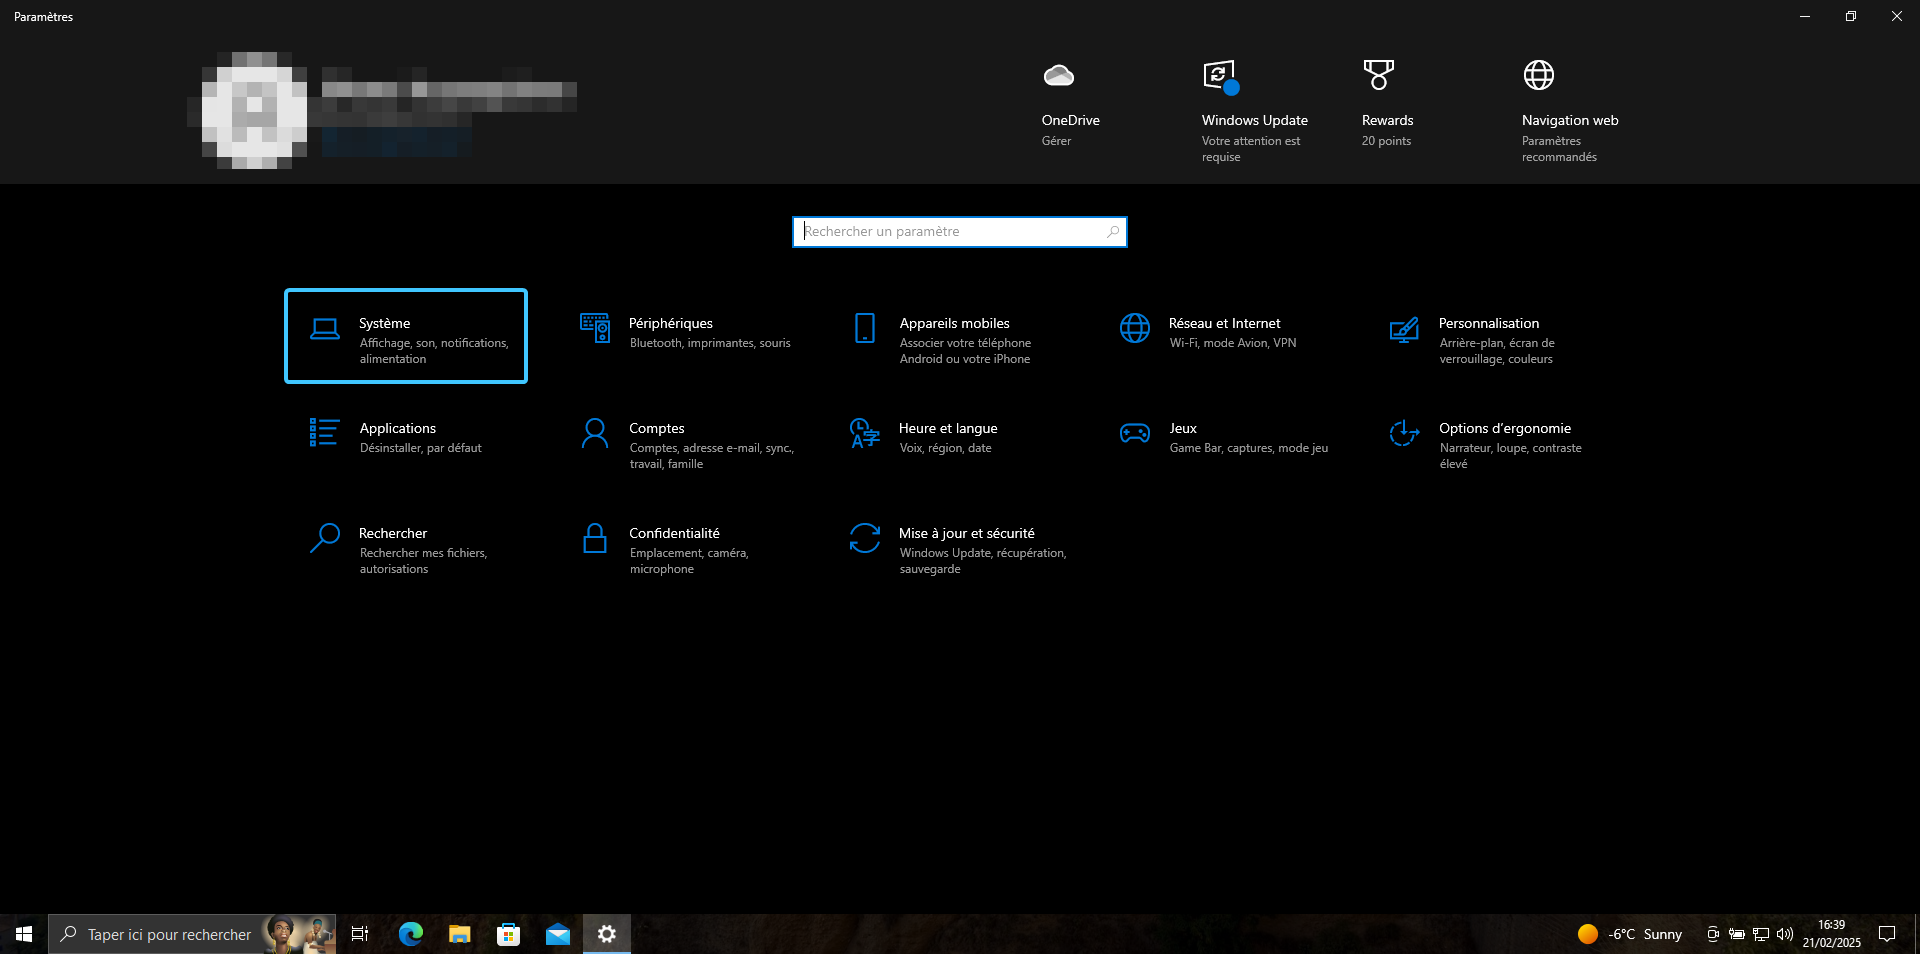Open the Appareils mobiles phone icon
Viewport: 1920px width, 954px height.
pos(865,328)
